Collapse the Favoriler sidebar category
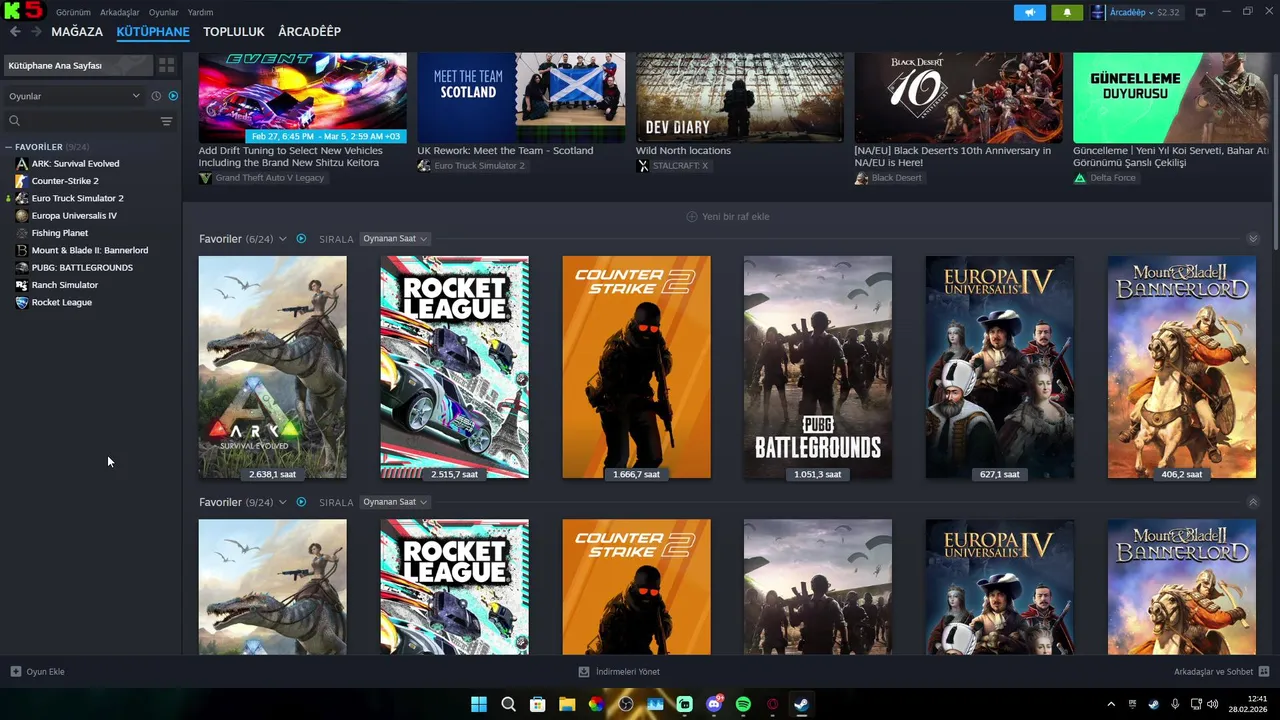 pyautogui.click(x=9, y=147)
